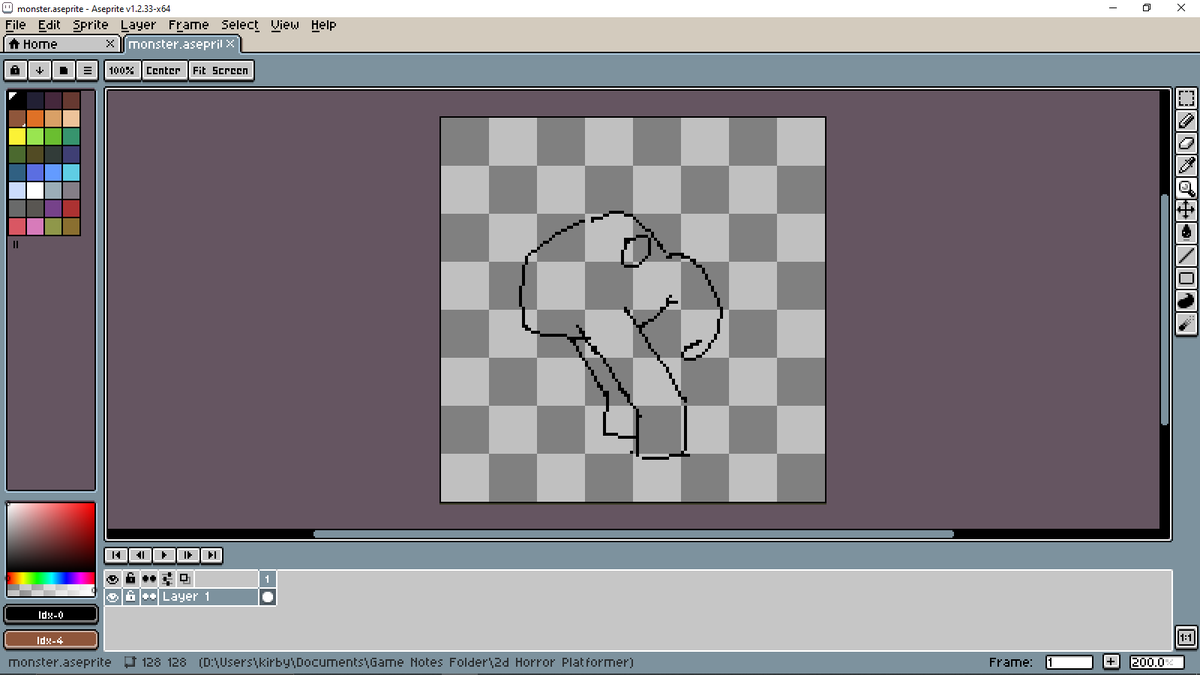Open the Edit menu
The width and height of the screenshot is (1200, 675).
pyautogui.click(x=49, y=25)
